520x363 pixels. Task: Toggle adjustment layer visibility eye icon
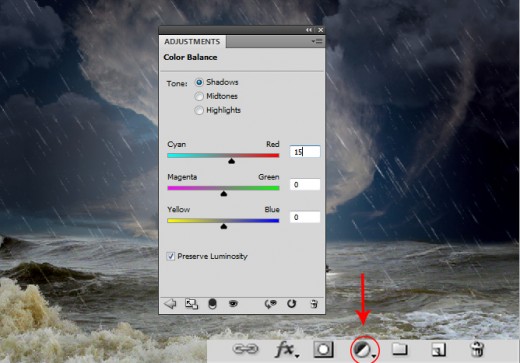233,303
